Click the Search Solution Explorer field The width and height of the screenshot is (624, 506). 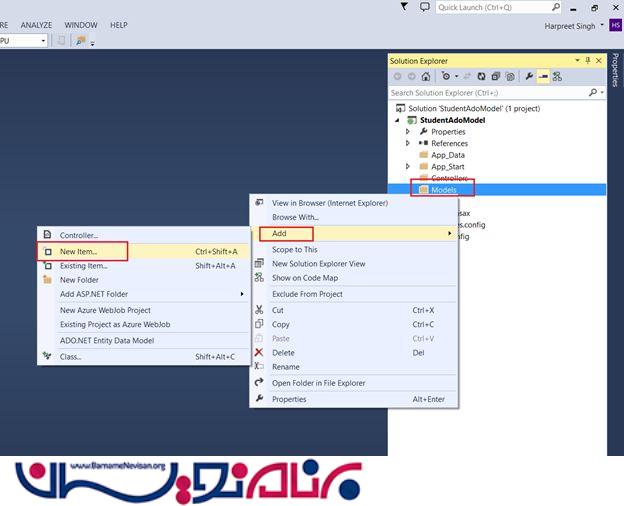[488, 93]
